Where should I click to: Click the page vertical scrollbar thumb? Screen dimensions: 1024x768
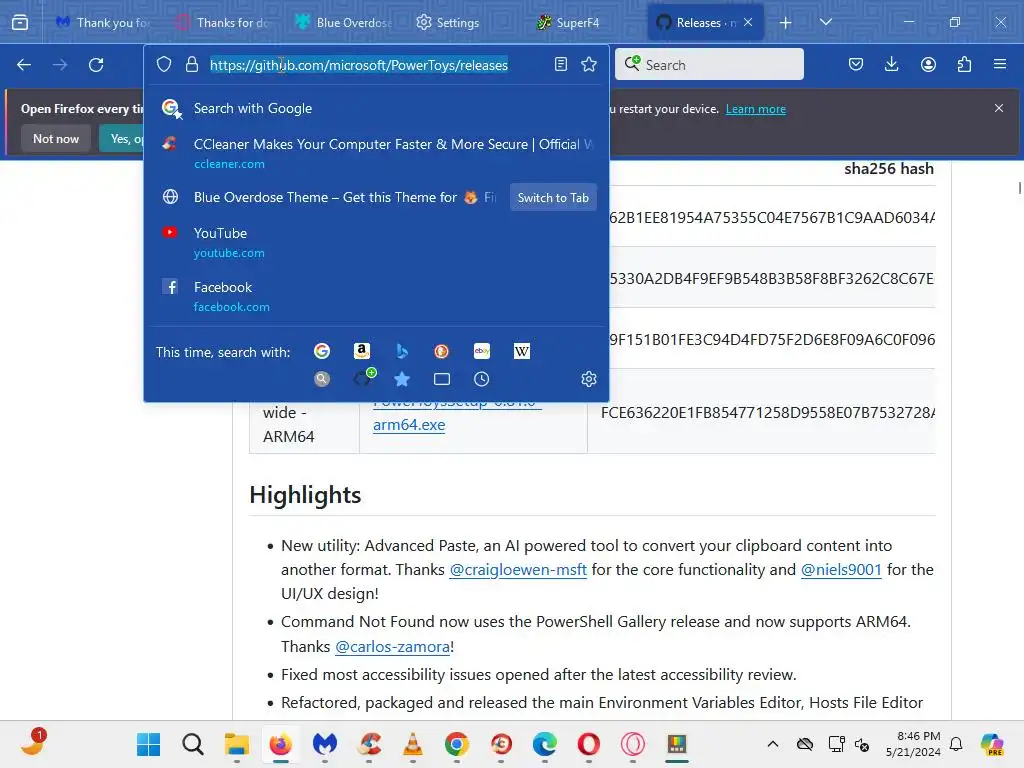click(1019, 187)
